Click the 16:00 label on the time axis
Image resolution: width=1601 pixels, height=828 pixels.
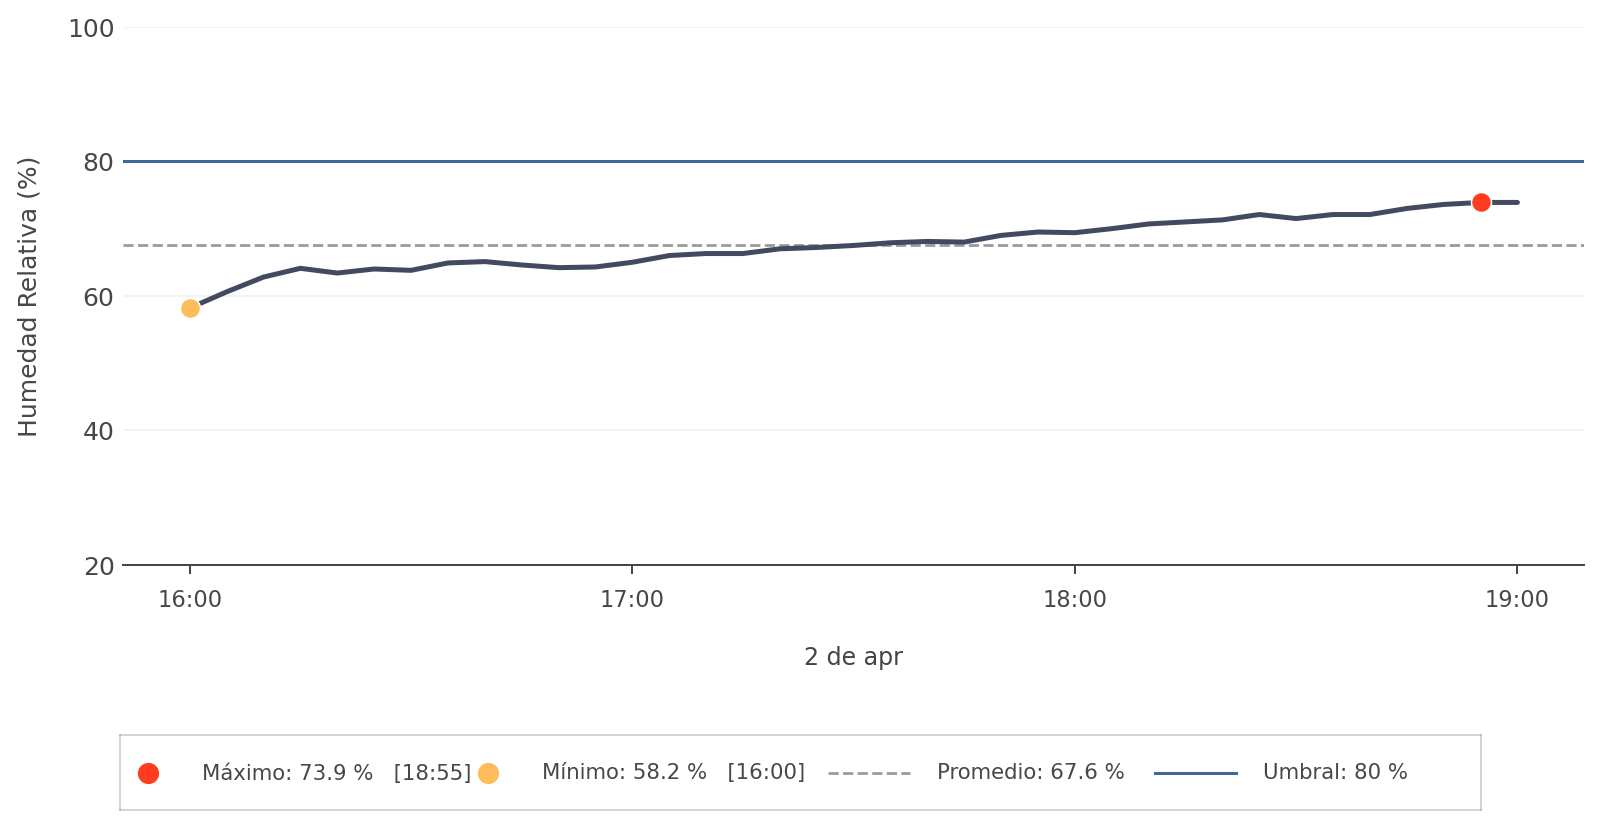(190, 600)
